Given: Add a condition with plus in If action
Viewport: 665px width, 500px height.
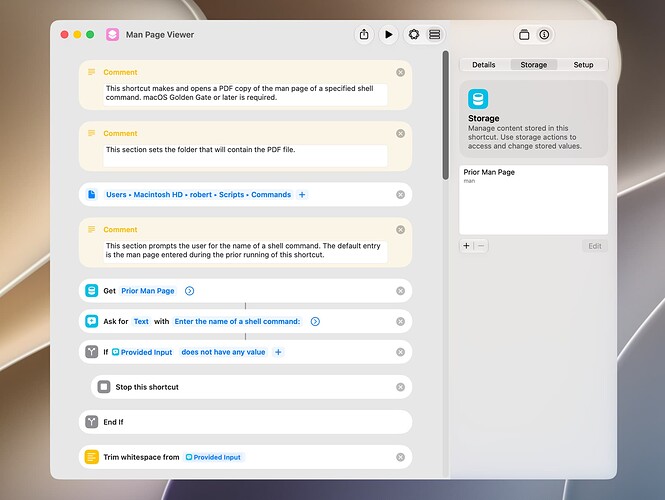Looking at the screenshot, I should pyautogui.click(x=278, y=352).
